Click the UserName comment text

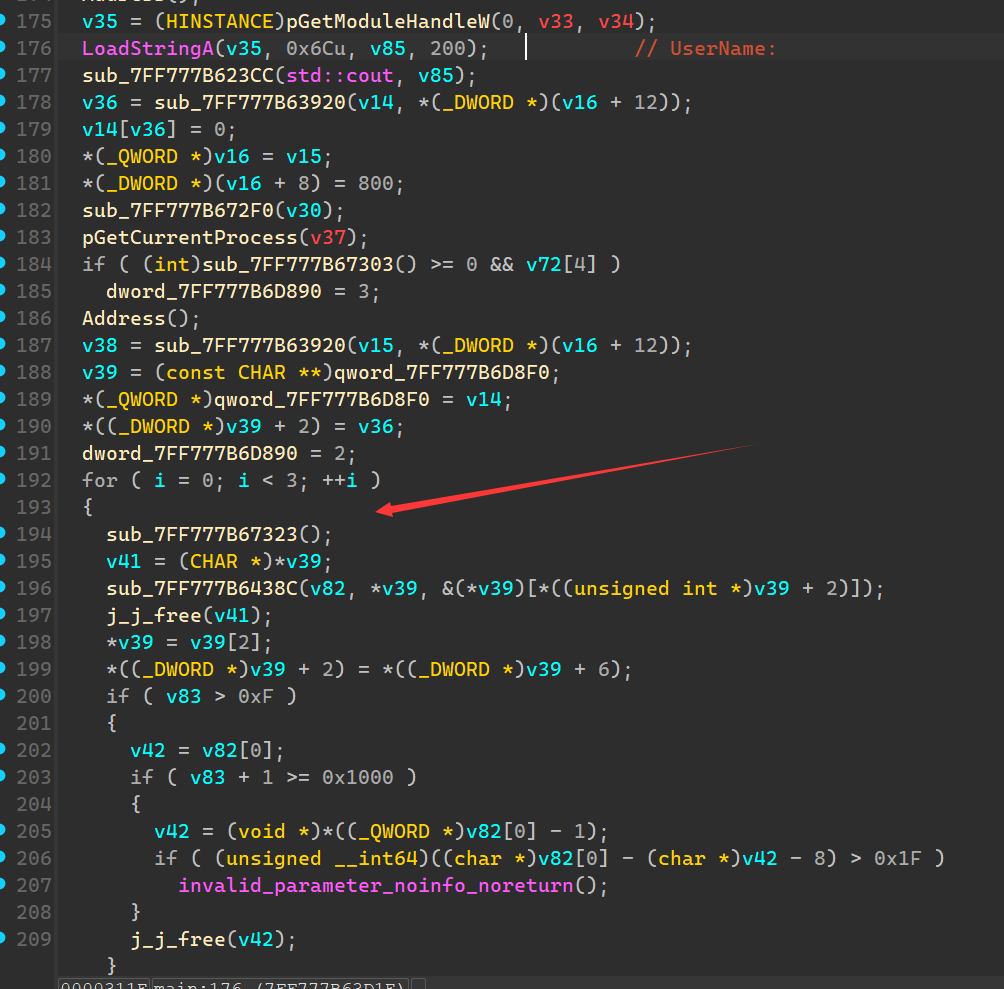[x=722, y=49]
